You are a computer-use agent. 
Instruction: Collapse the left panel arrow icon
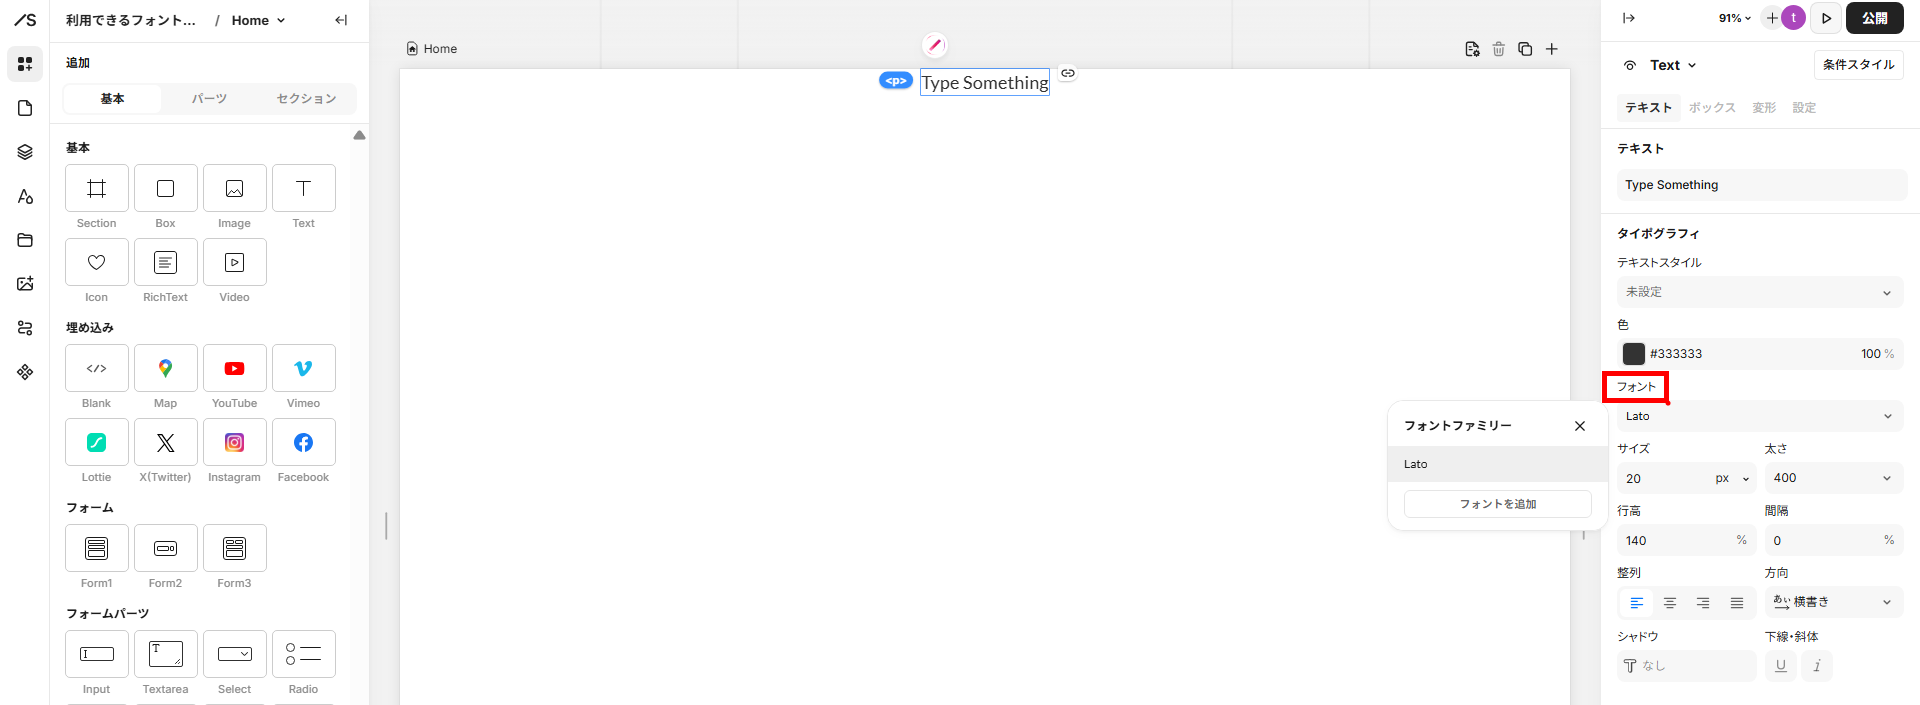click(x=341, y=20)
